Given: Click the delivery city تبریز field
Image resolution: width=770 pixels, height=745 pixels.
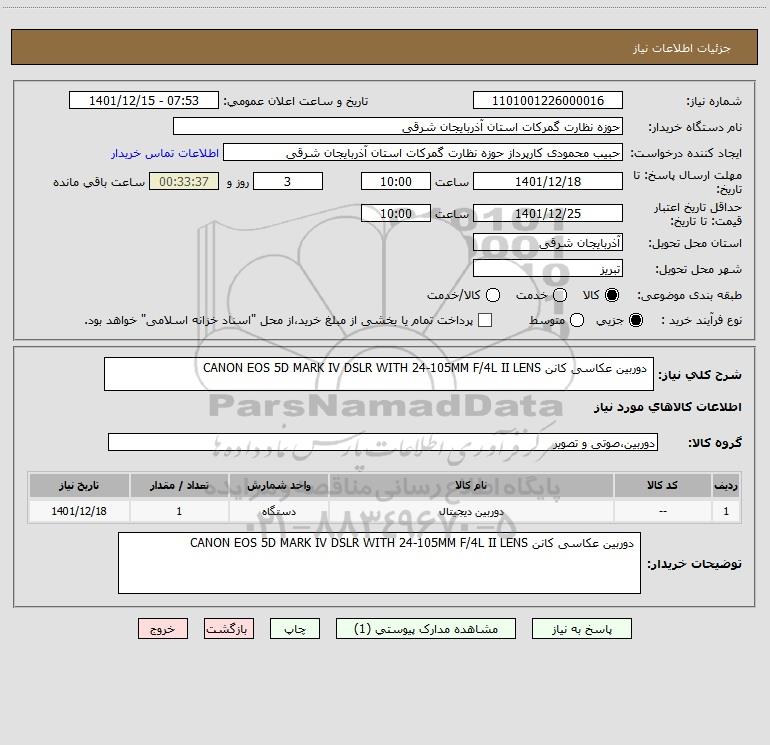Looking at the screenshot, I should 548,269.
